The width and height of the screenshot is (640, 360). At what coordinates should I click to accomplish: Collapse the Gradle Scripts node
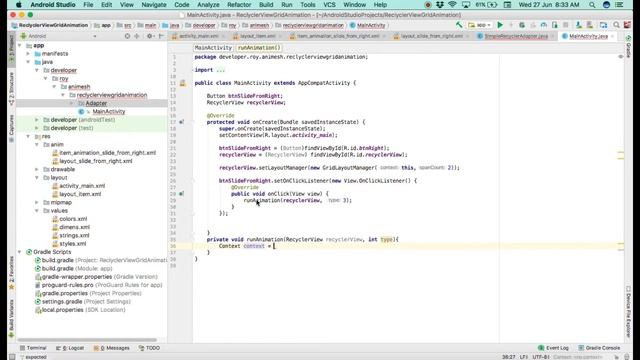point(20,252)
